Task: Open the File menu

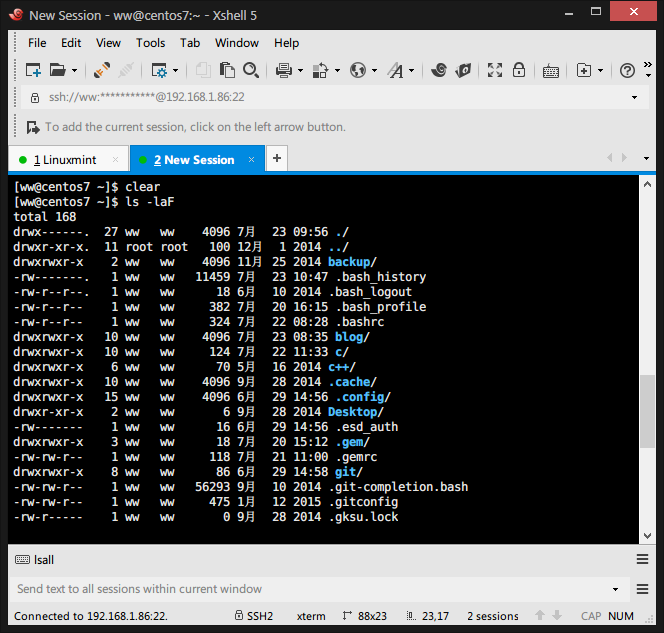Action: coord(37,43)
